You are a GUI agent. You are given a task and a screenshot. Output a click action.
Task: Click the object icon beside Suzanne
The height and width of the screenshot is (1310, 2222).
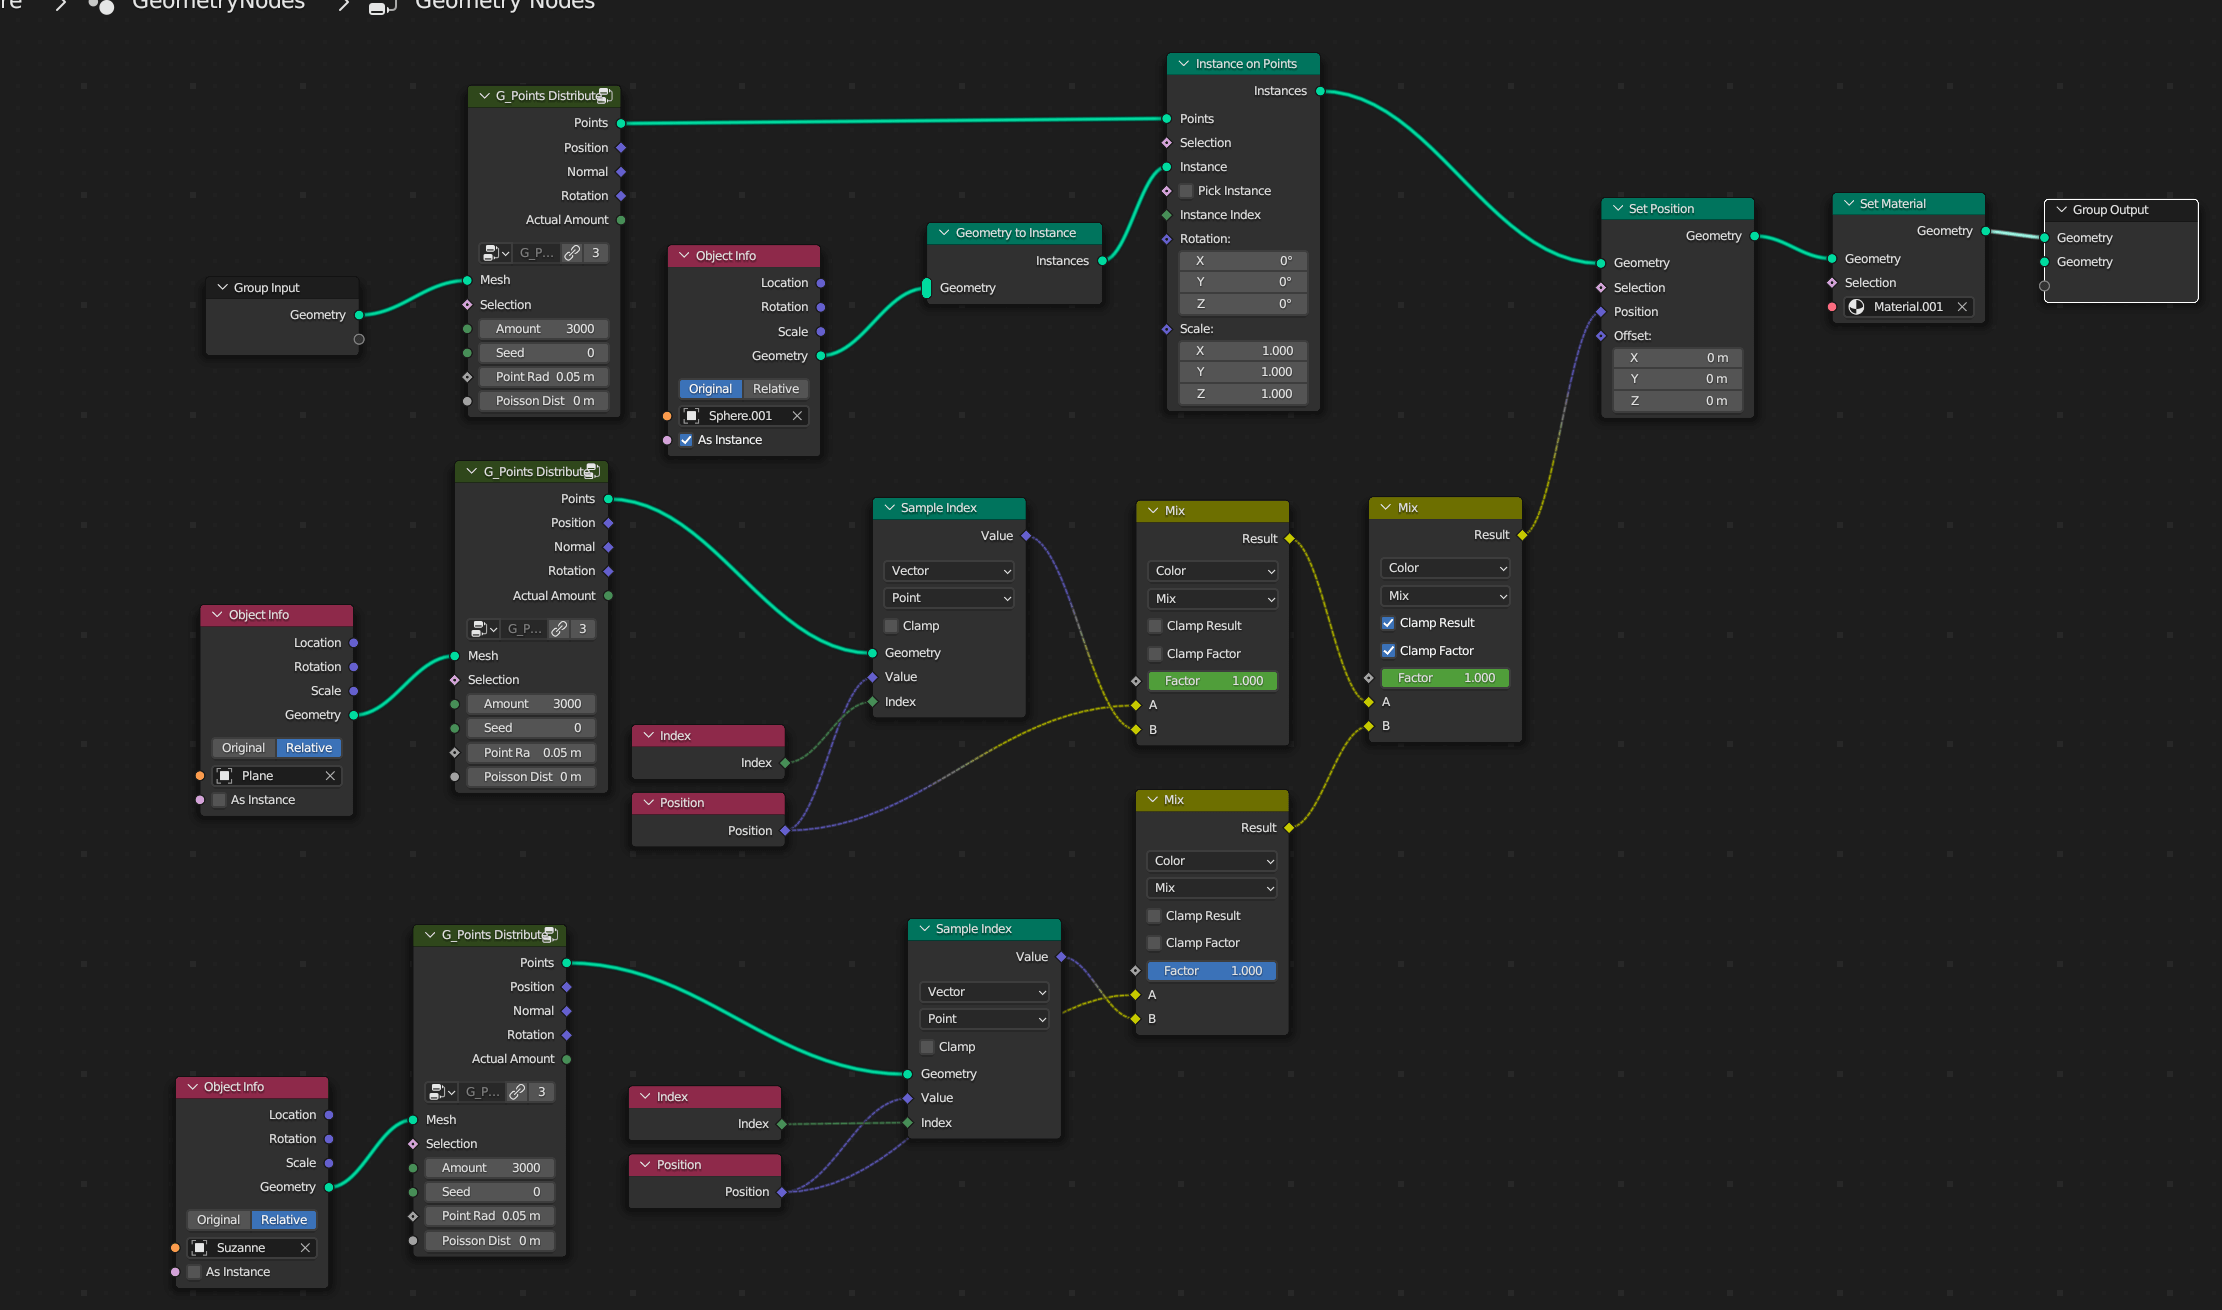[200, 1248]
